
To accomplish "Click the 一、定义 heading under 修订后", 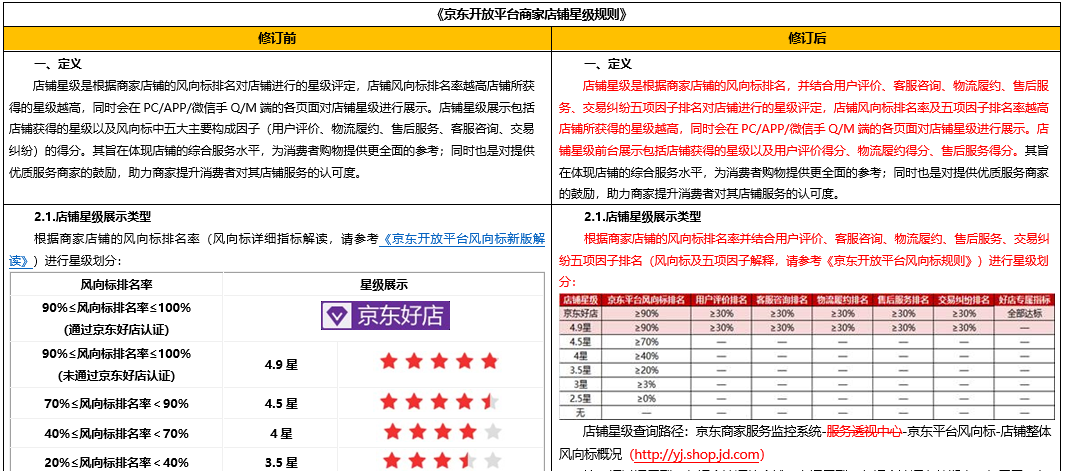I will (608, 65).
